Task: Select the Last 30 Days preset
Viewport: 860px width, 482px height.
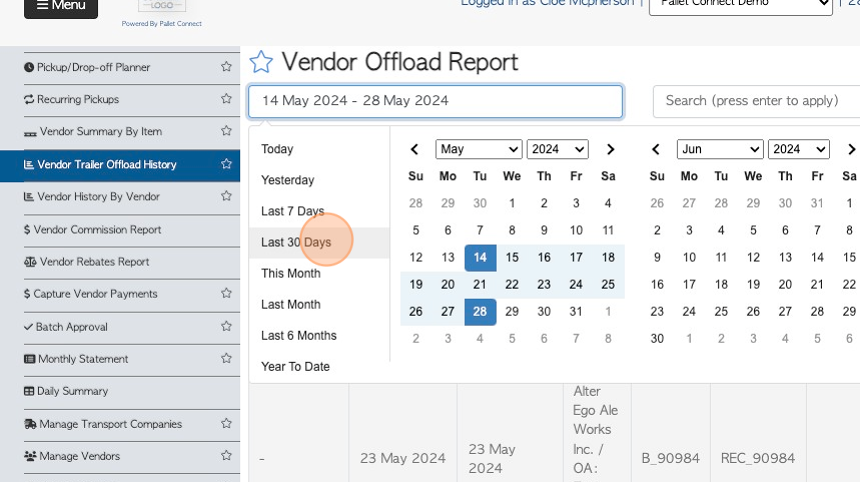Action: tap(319, 242)
